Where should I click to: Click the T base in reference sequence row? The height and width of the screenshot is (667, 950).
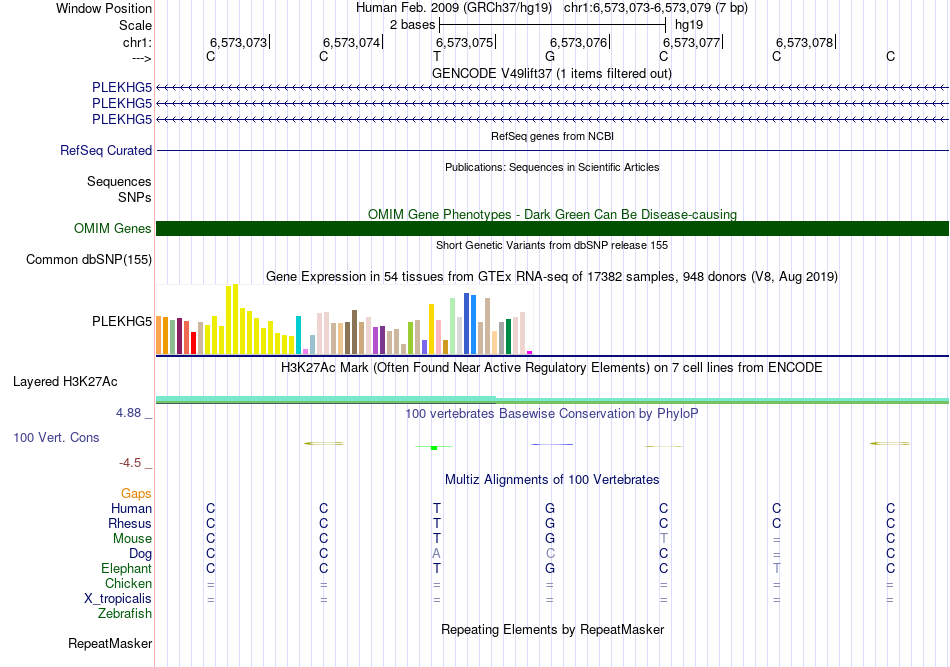coord(437,56)
